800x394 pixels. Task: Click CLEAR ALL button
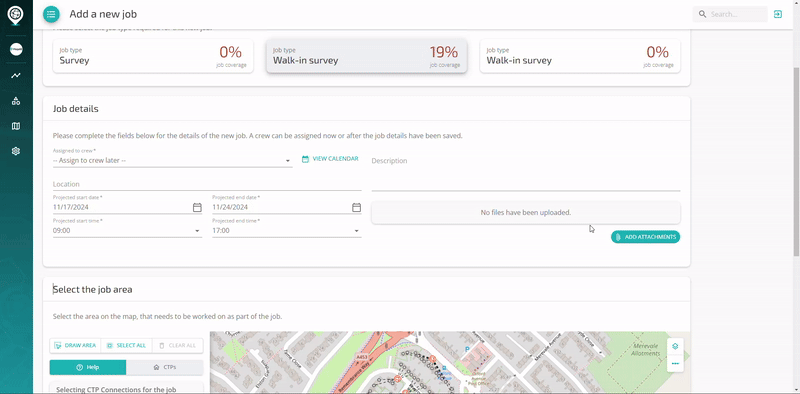177,346
